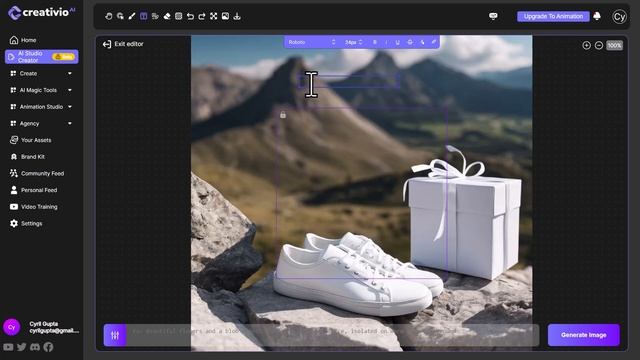
Task: Click Upgrade To Animation button
Action: [x=553, y=16]
